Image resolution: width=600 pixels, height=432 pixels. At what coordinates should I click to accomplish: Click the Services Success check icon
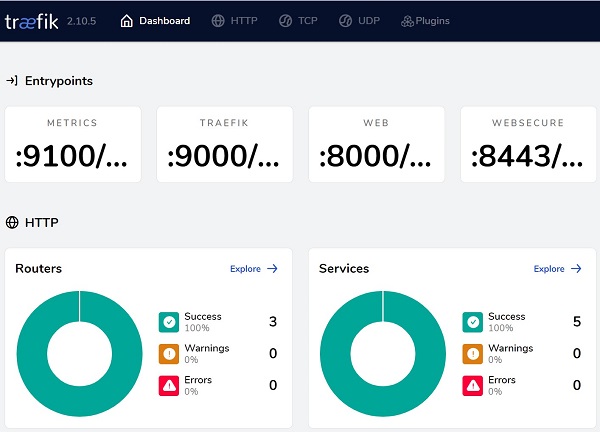(473, 322)
